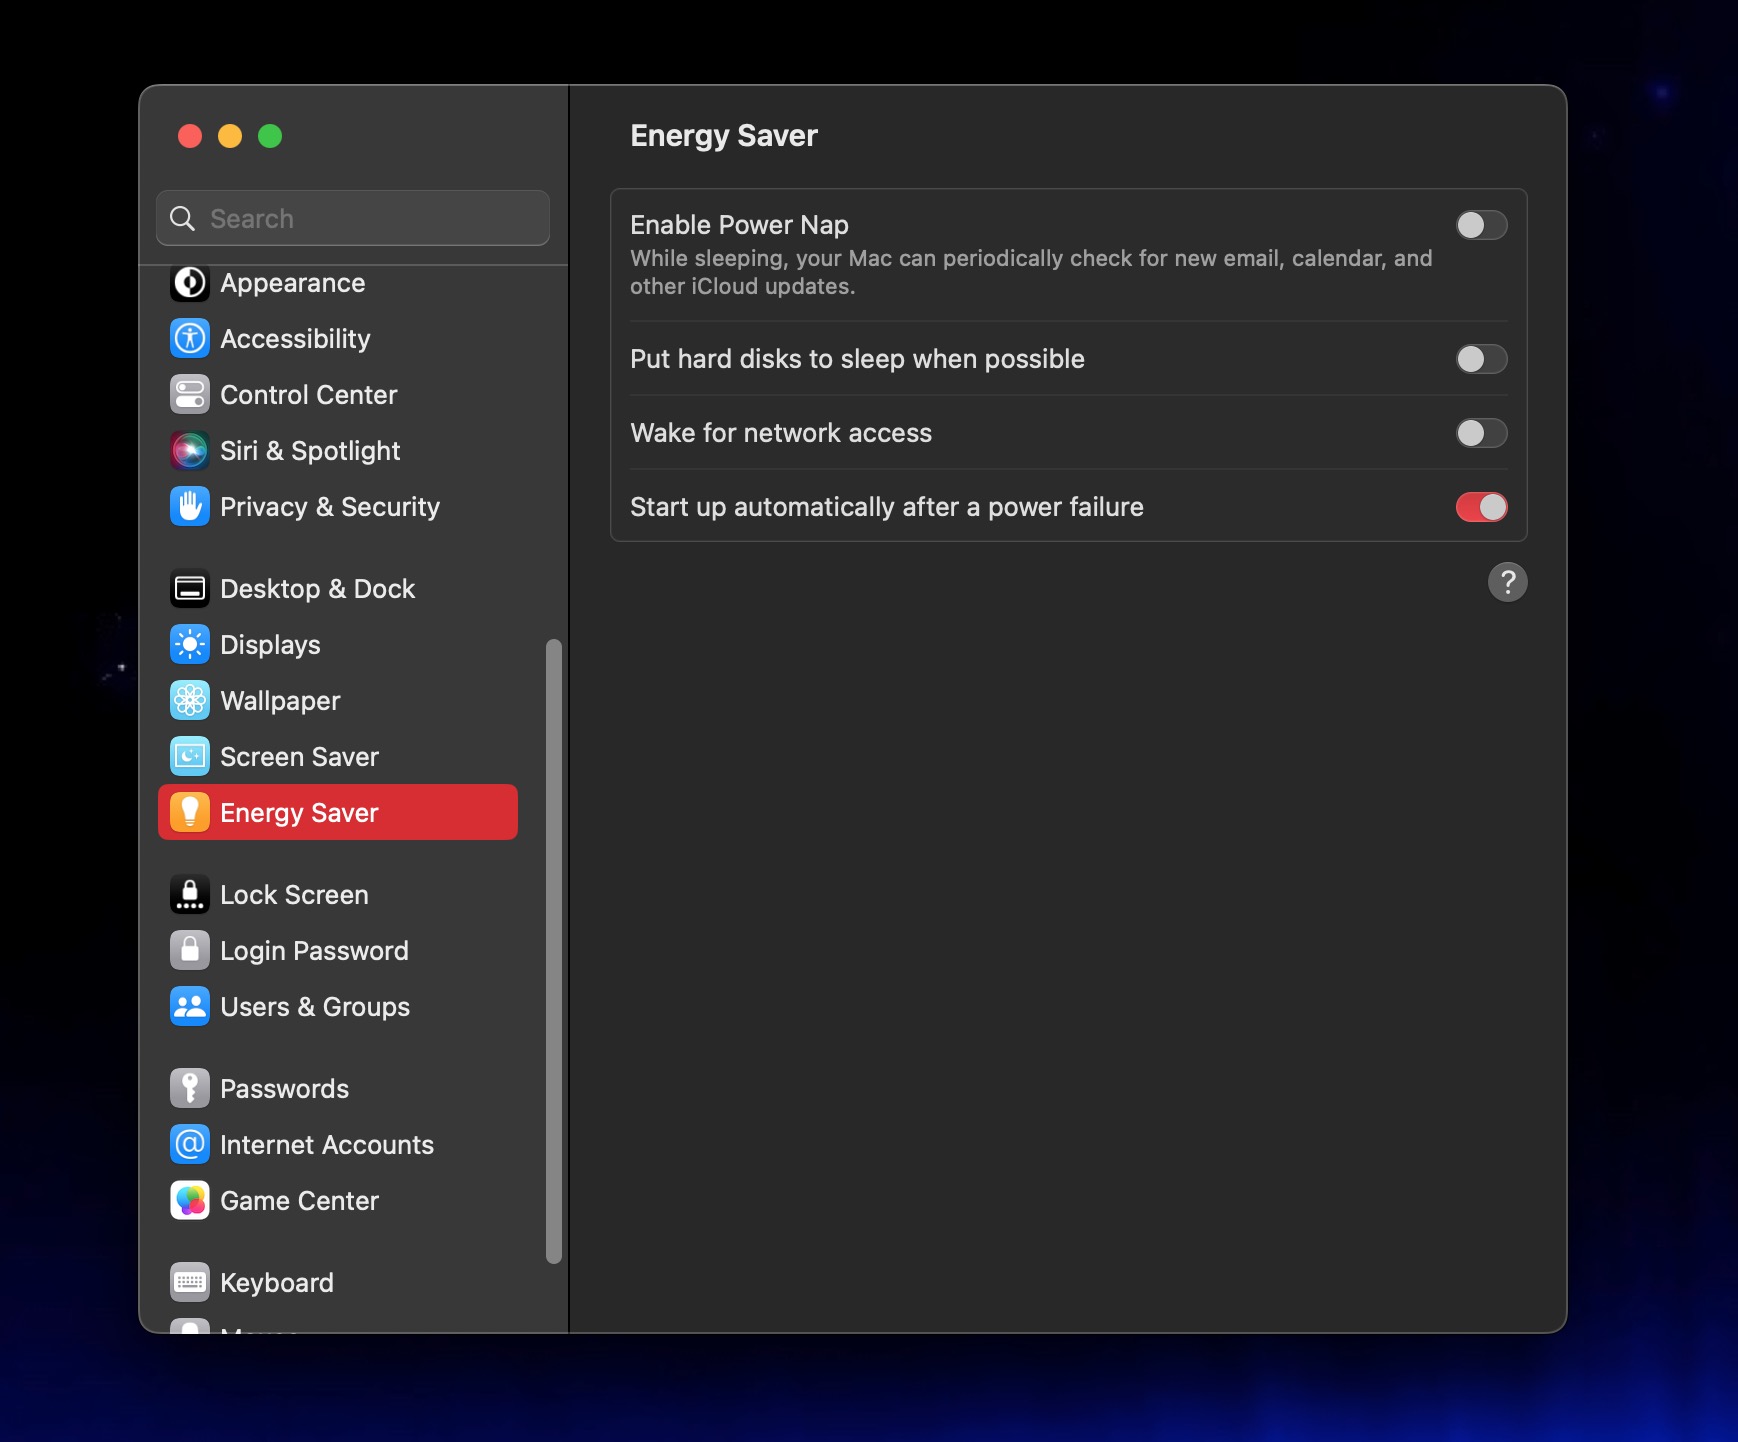Viewport: 1738px width, 1442px height.
Task: Click the Internet Accounts at-sign icon
Action: click(190, 1145)
